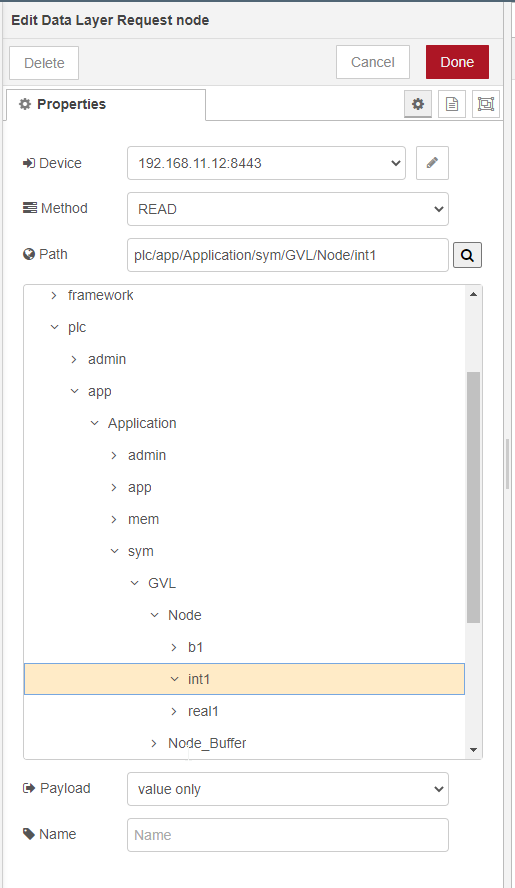Open the Payload dropdown value only
515x888 pixels.
pos(288,789)
